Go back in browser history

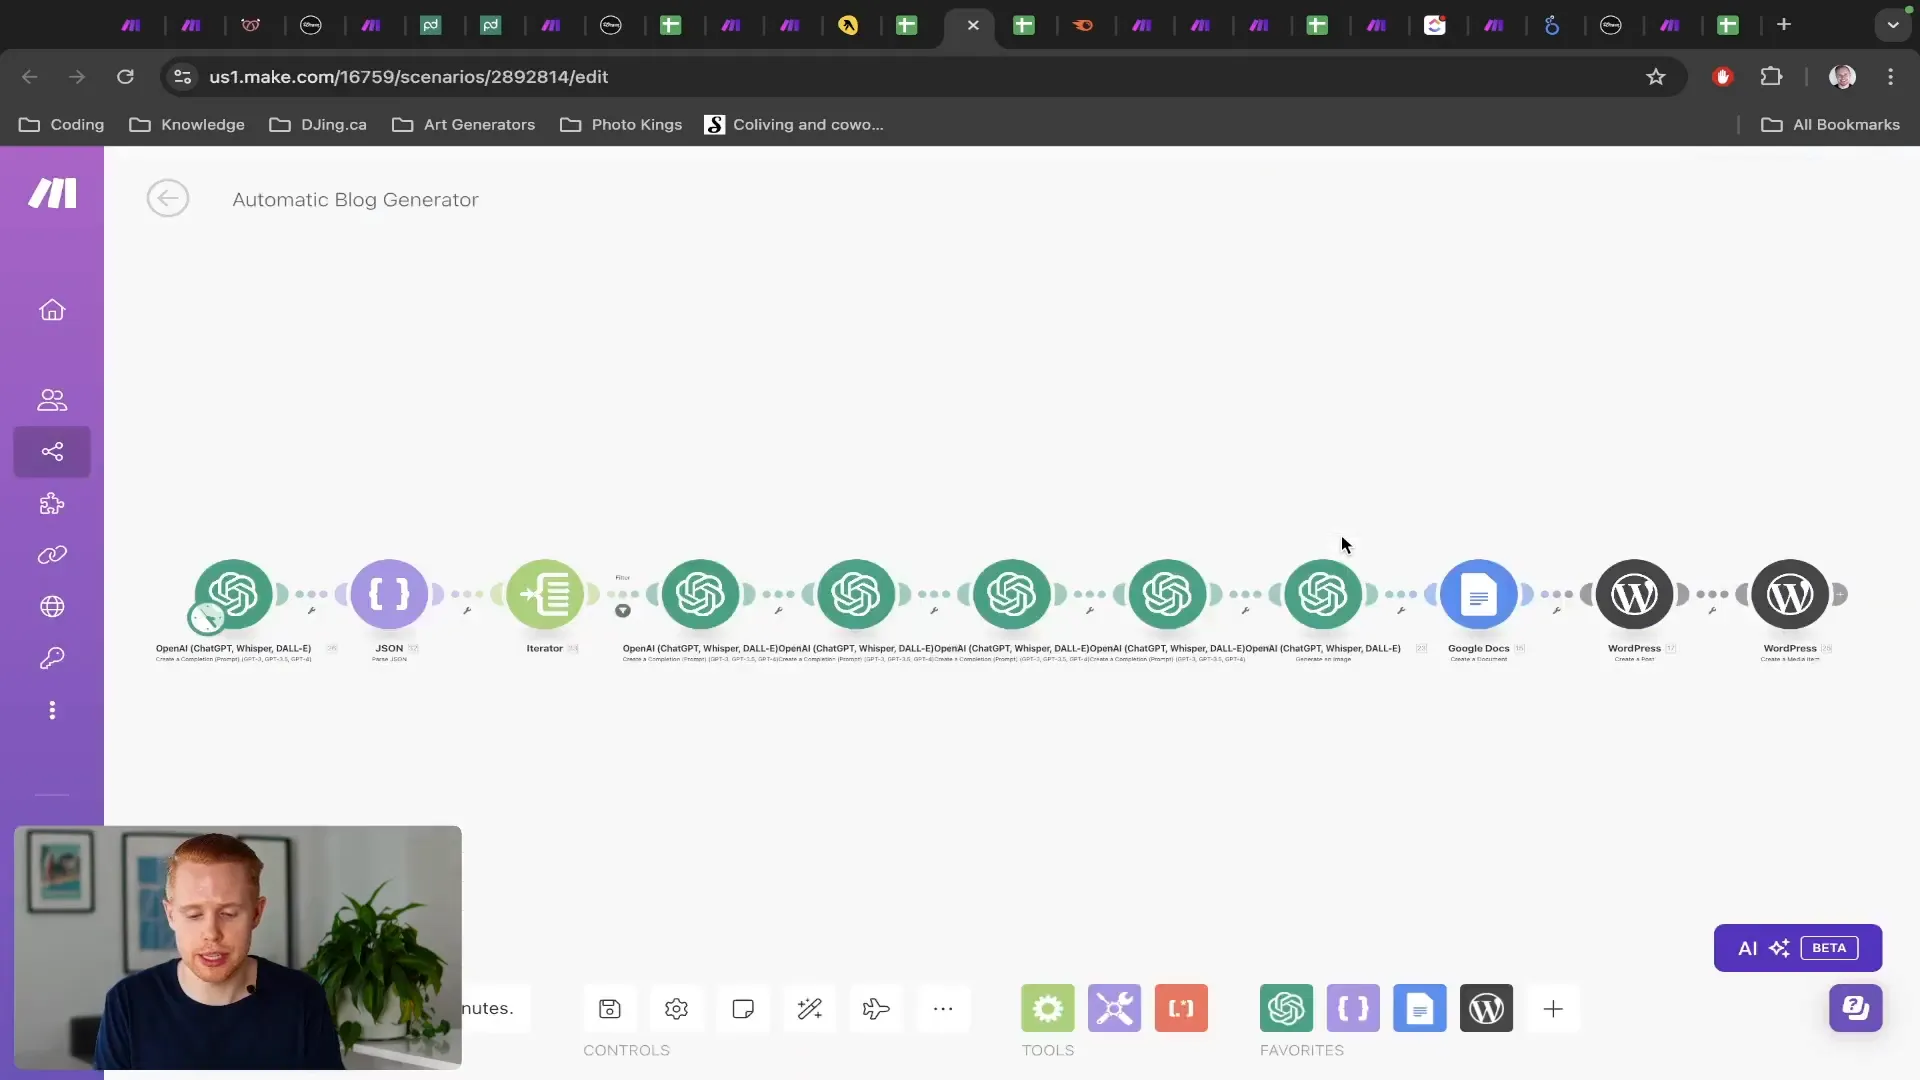[30, 77]
